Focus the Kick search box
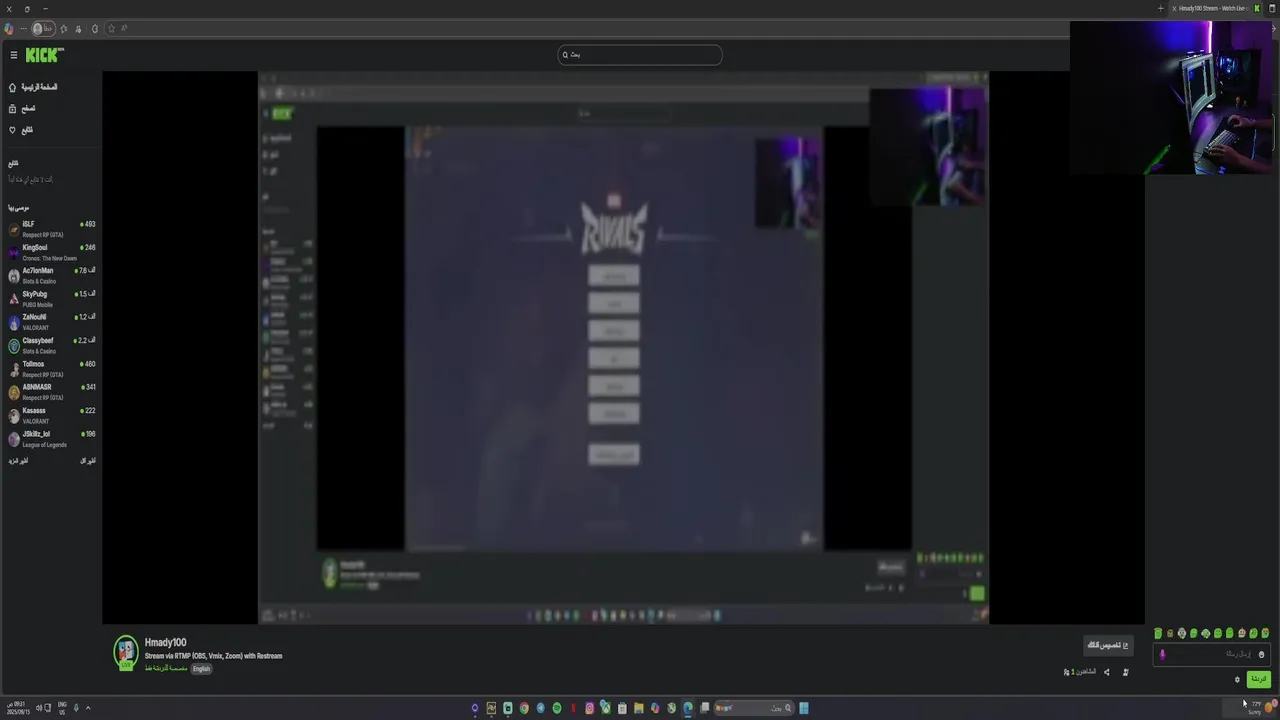 [640, 55]
